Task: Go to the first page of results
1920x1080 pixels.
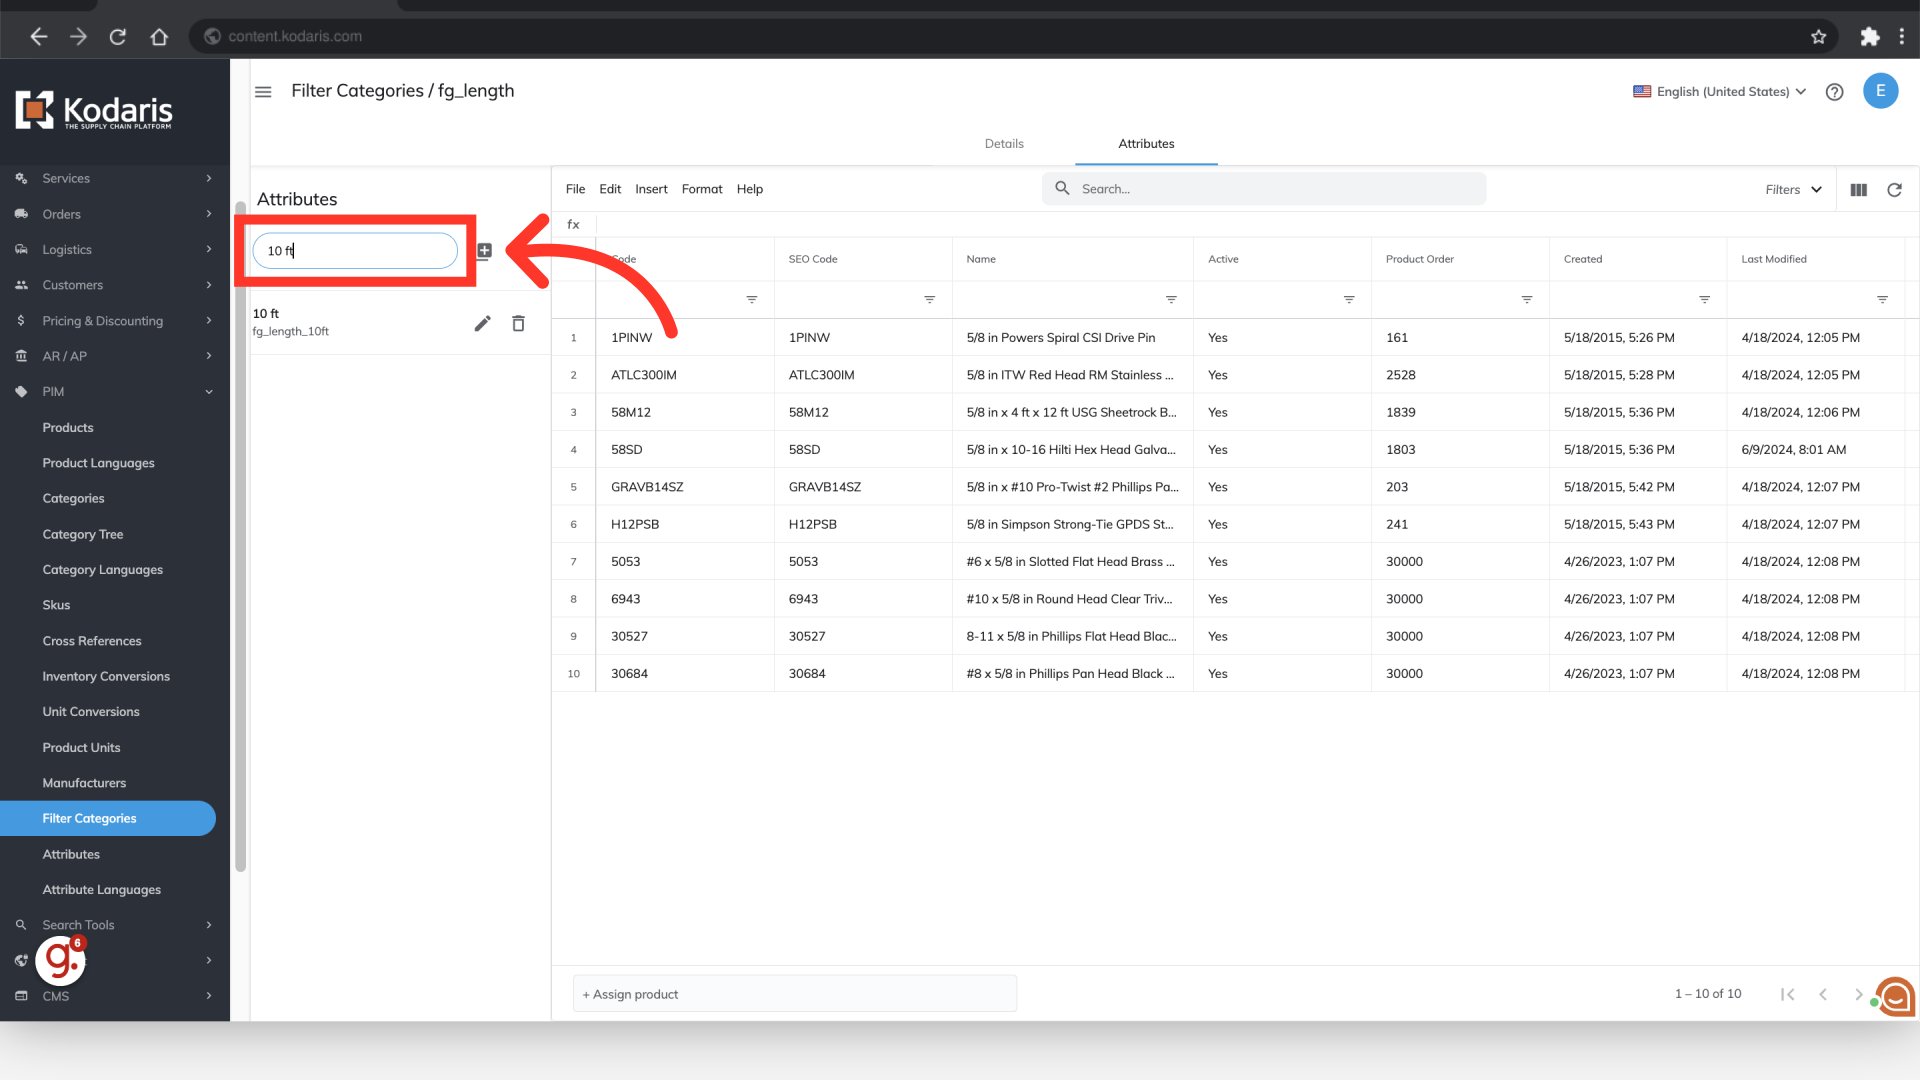Action: 1787,994
